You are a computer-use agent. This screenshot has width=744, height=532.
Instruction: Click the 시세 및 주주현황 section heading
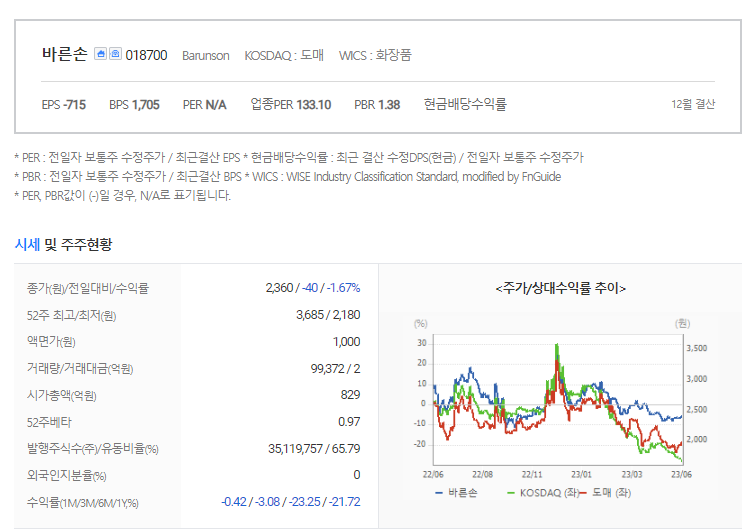click(64, 244)
